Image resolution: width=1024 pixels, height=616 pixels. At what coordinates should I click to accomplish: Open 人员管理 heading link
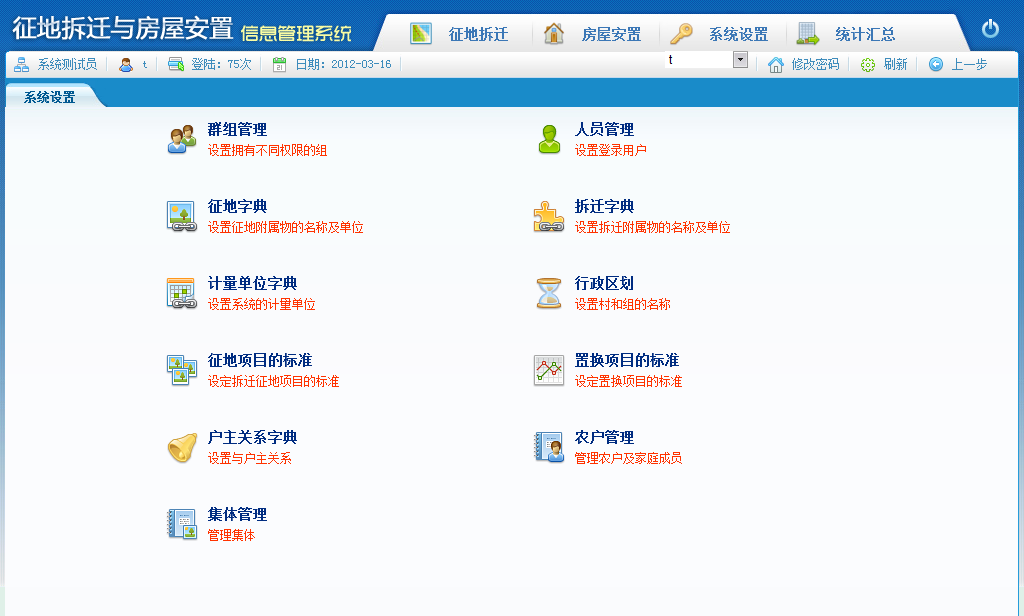604,129
